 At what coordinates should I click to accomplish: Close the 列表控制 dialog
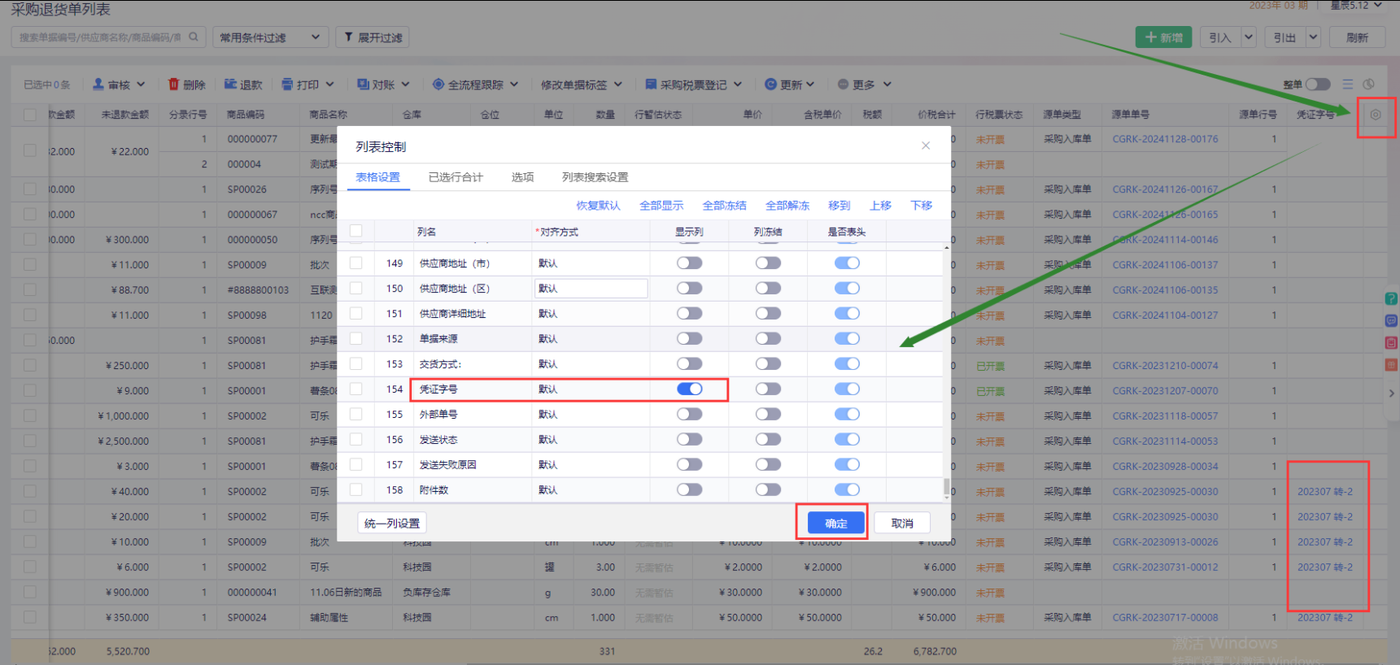925,146
